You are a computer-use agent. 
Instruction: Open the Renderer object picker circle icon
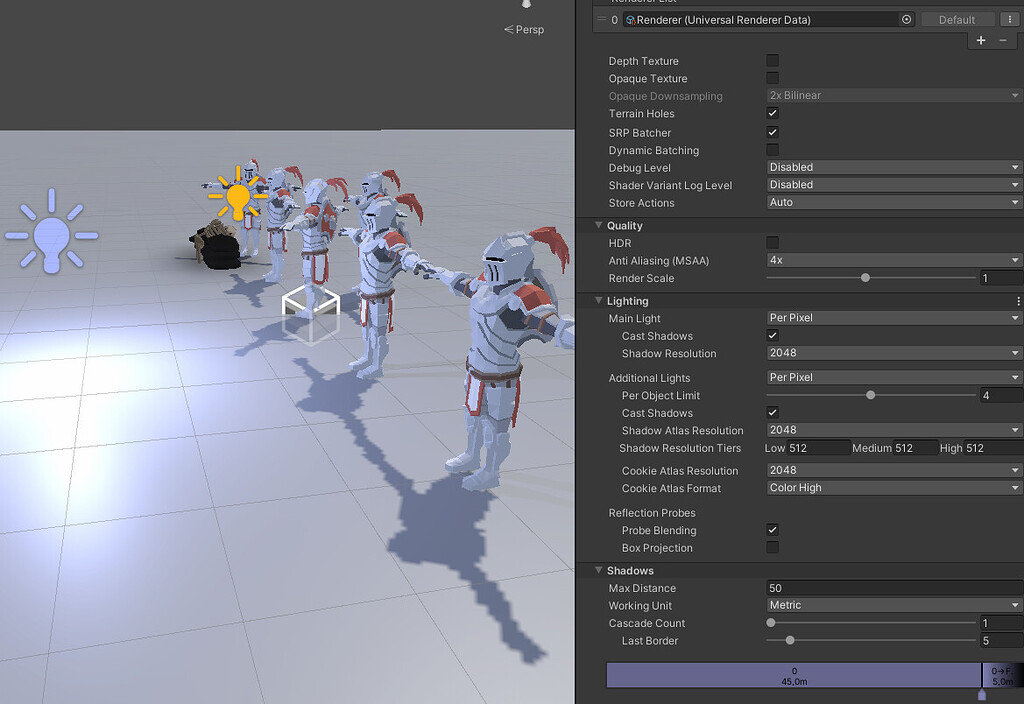(906, 19)
